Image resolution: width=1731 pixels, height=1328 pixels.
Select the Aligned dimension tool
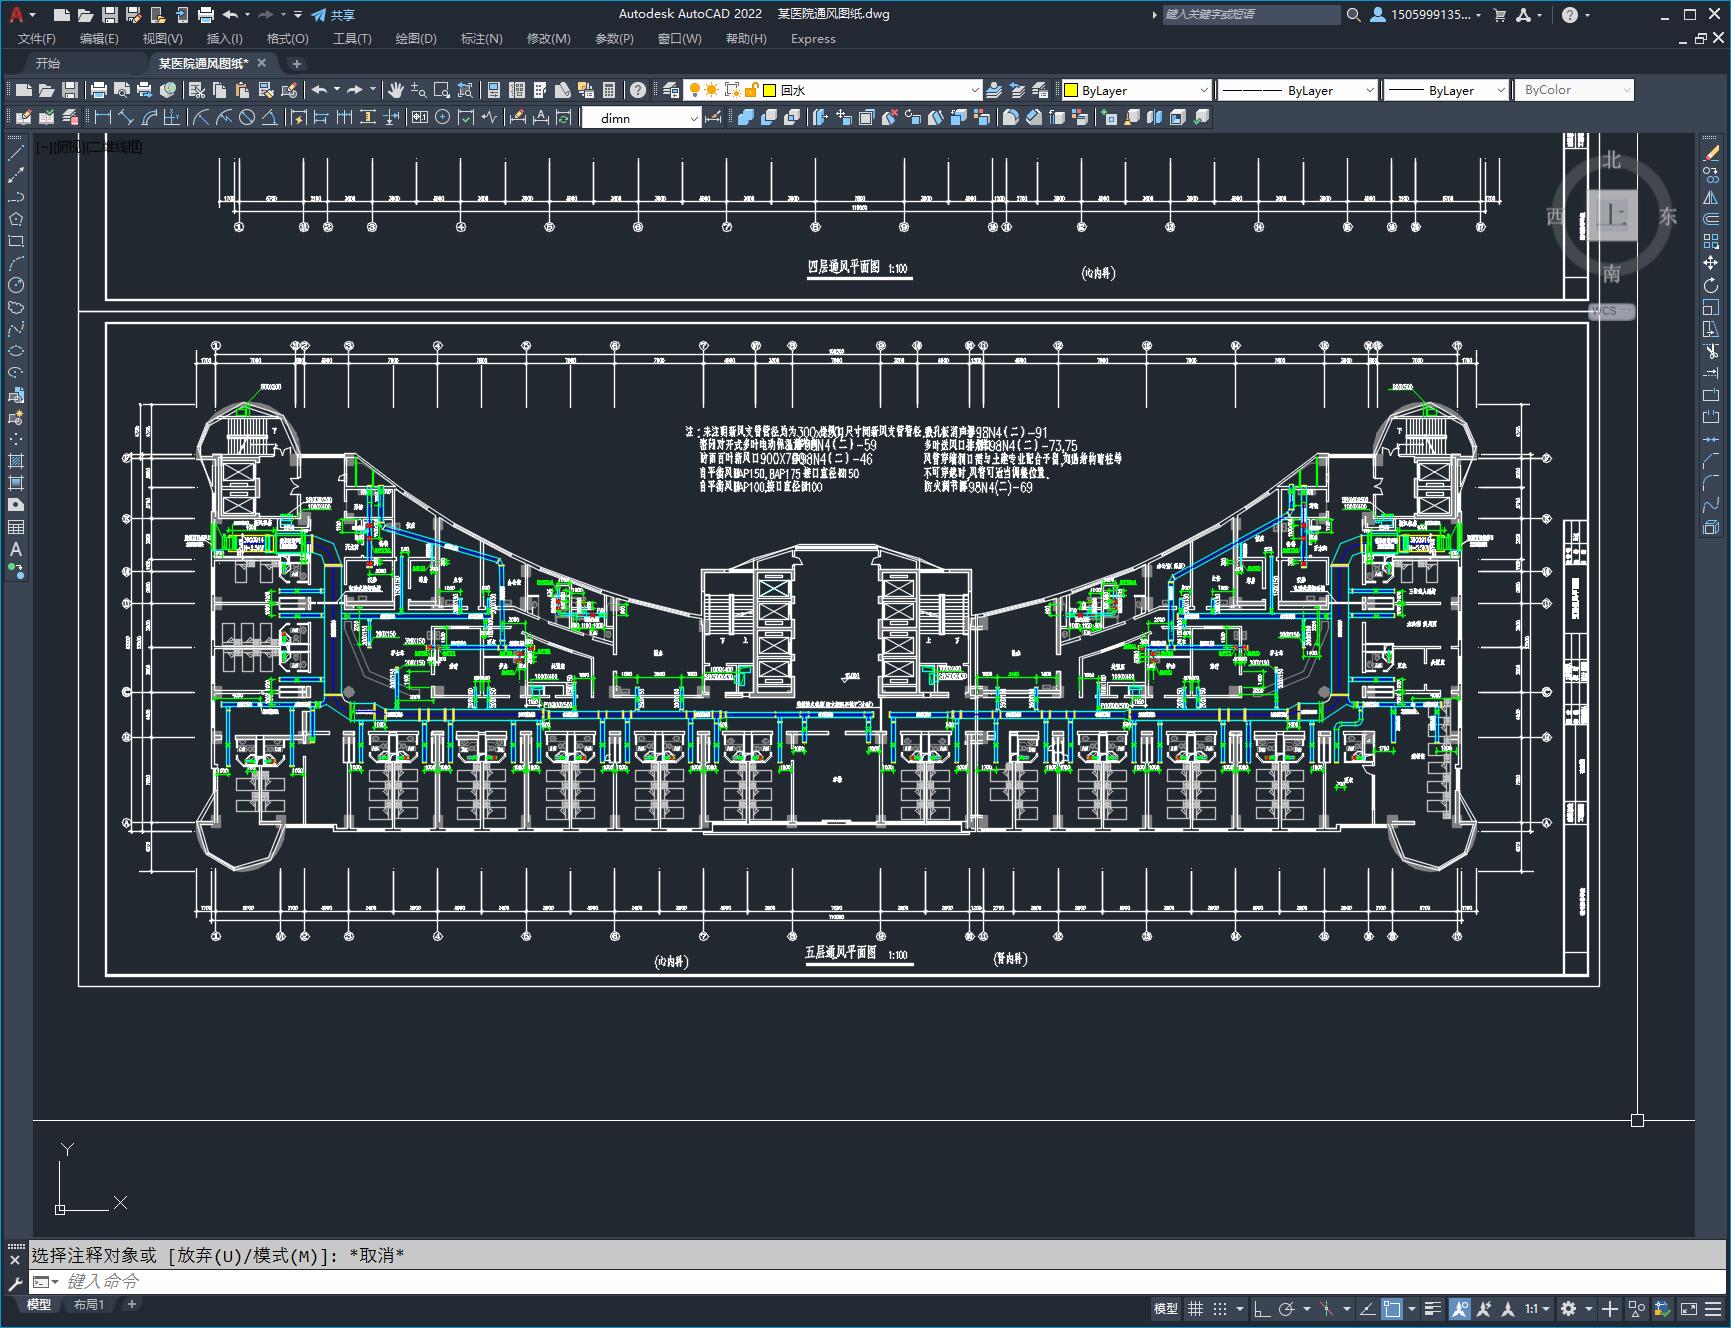click(x=125, y=117)
